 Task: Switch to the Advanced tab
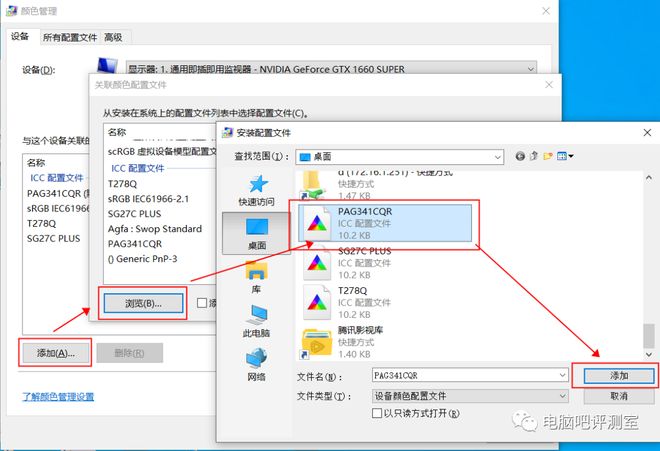click(114, 37)
